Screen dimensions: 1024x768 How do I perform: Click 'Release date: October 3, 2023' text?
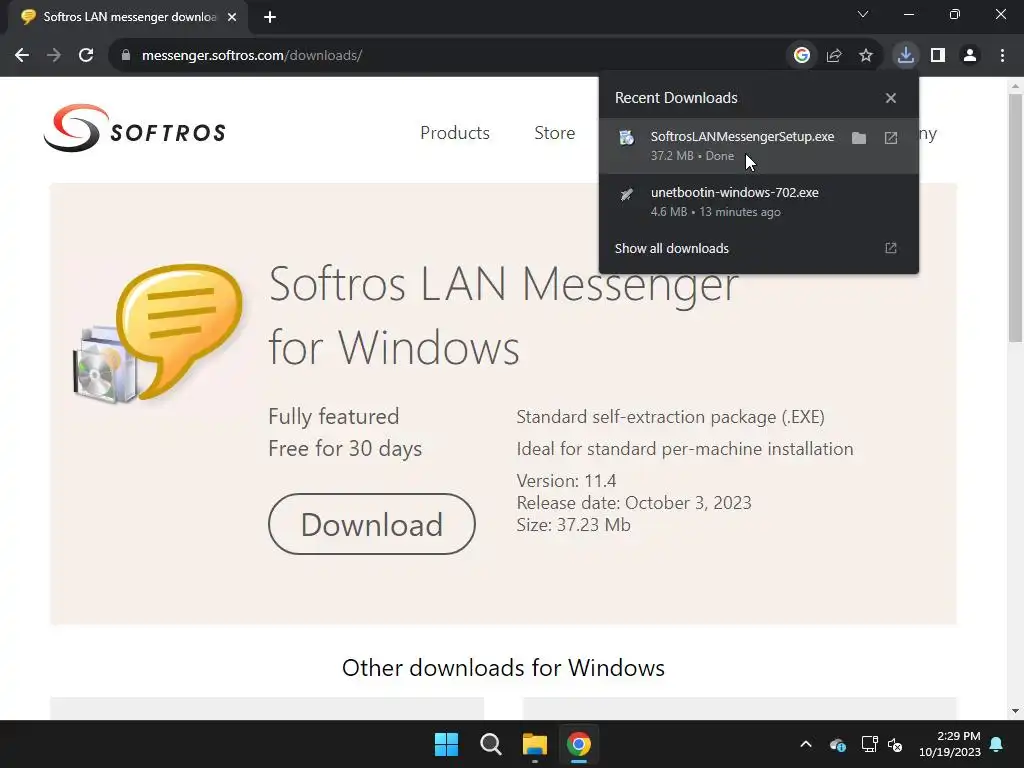click(x=633, y=503)
